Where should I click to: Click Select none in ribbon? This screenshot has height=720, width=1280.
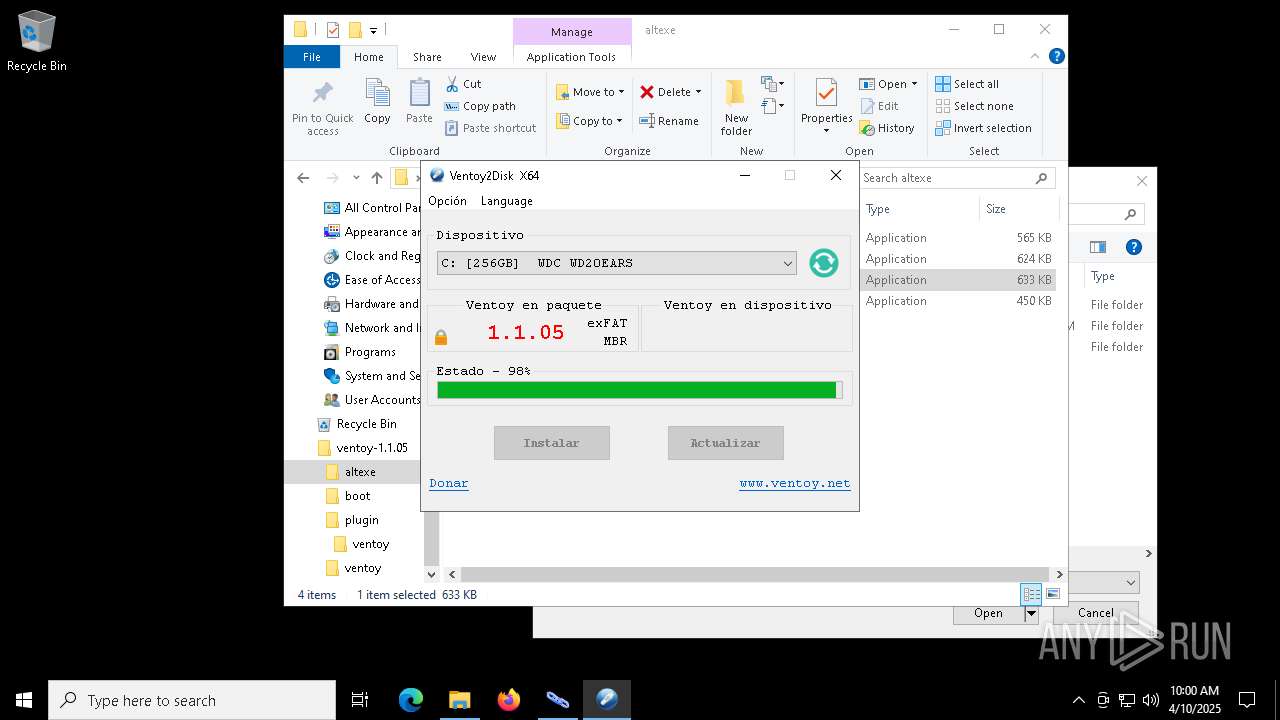click(974, 106)
